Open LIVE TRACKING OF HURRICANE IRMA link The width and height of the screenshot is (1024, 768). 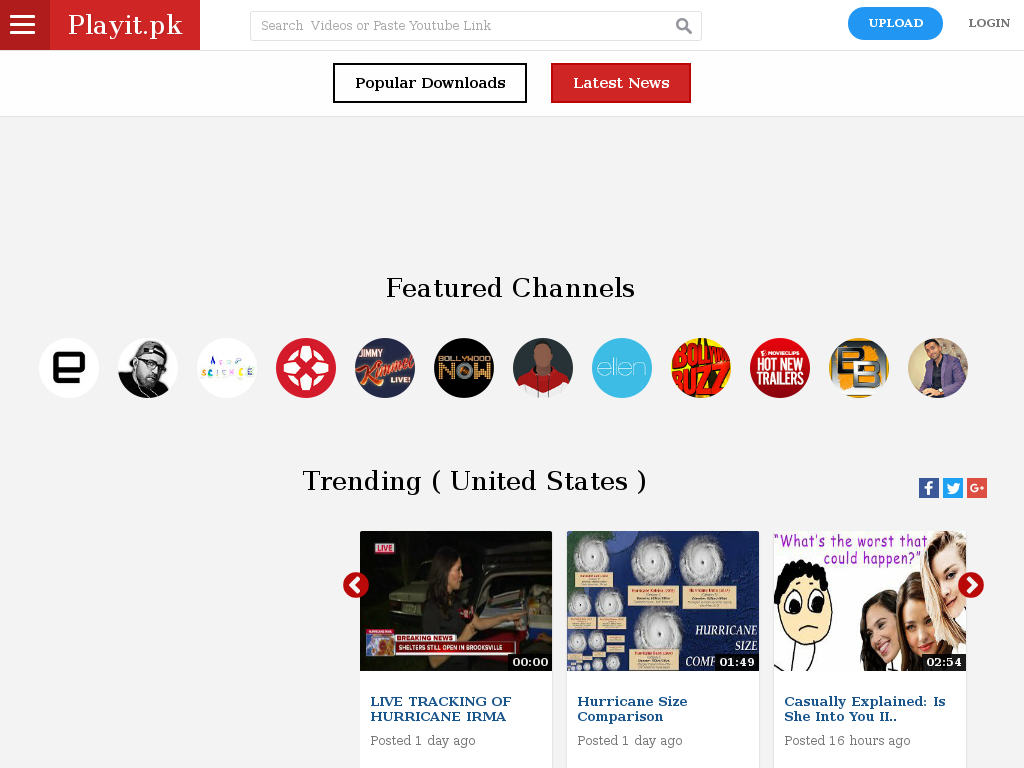point(441,709)
